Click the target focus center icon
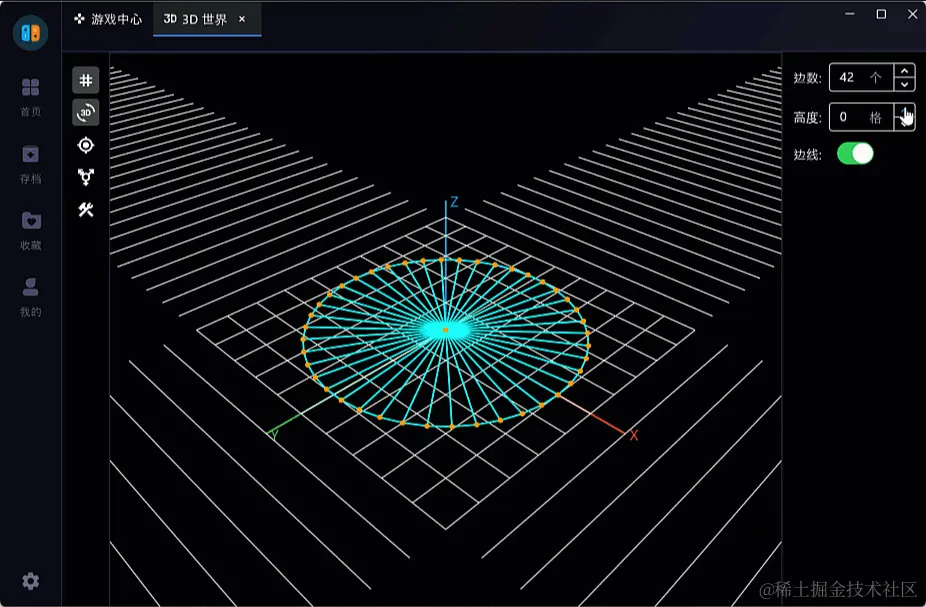926x607 pixels. click(x=86, y=145)
